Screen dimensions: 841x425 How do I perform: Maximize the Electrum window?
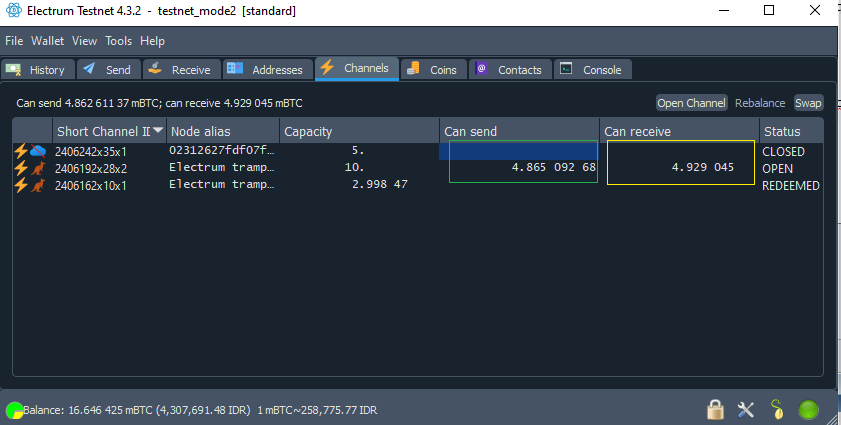(769, 10)
